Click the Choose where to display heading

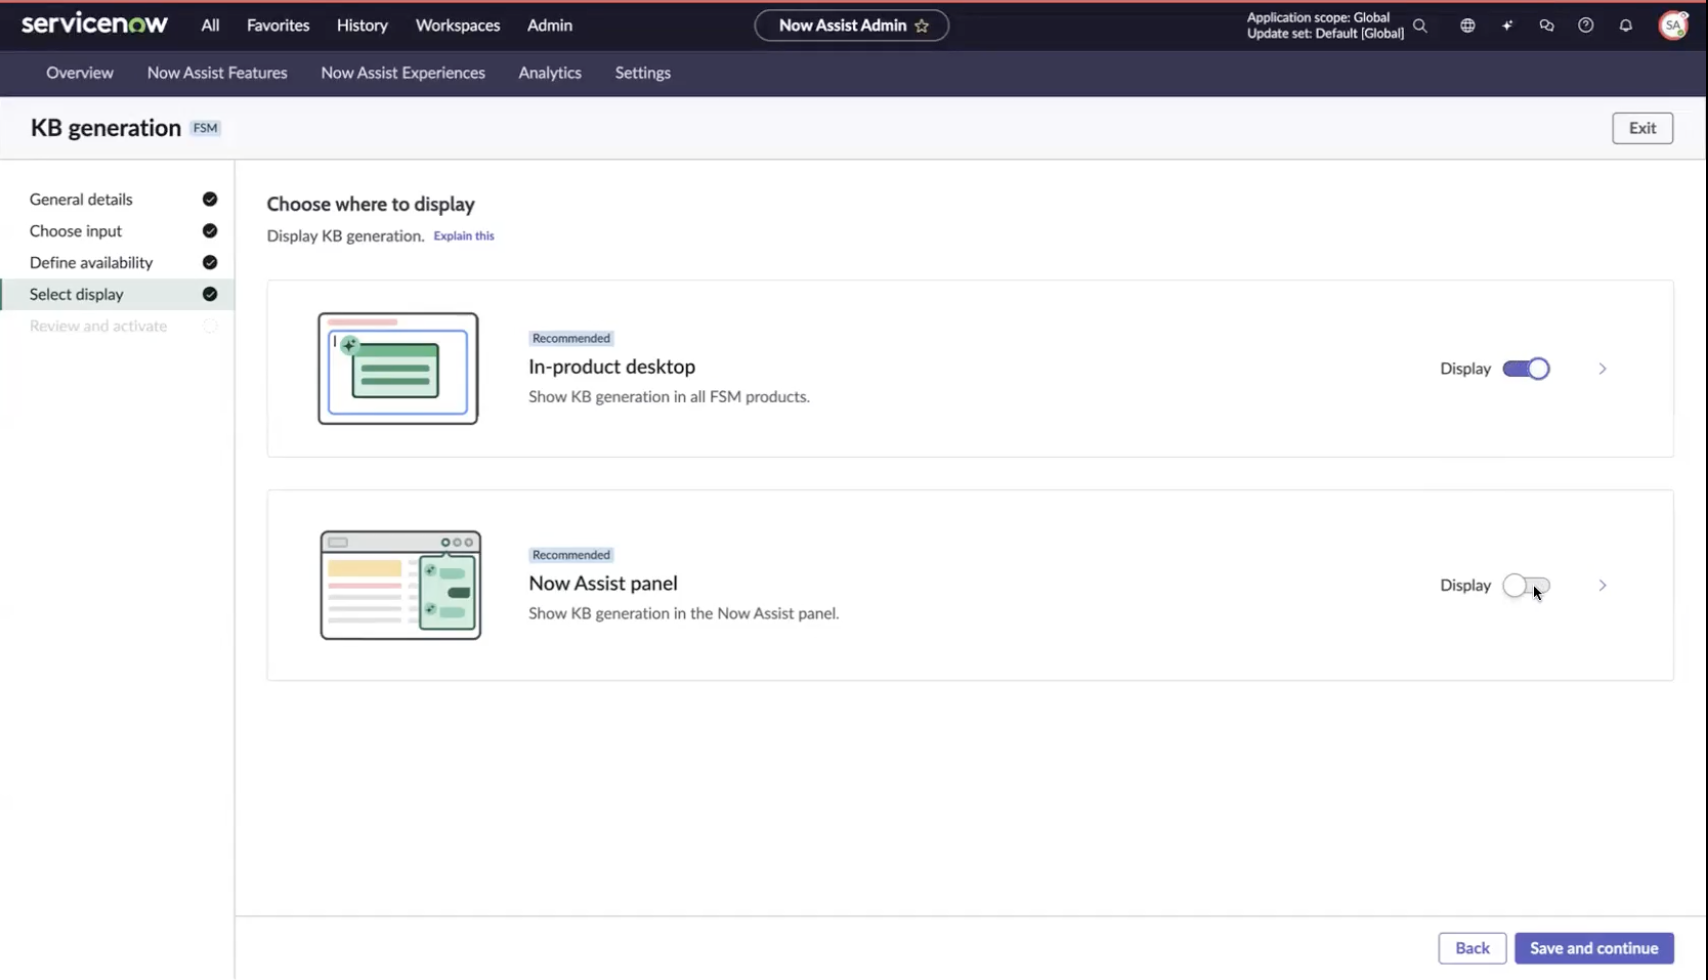[370, 204]
